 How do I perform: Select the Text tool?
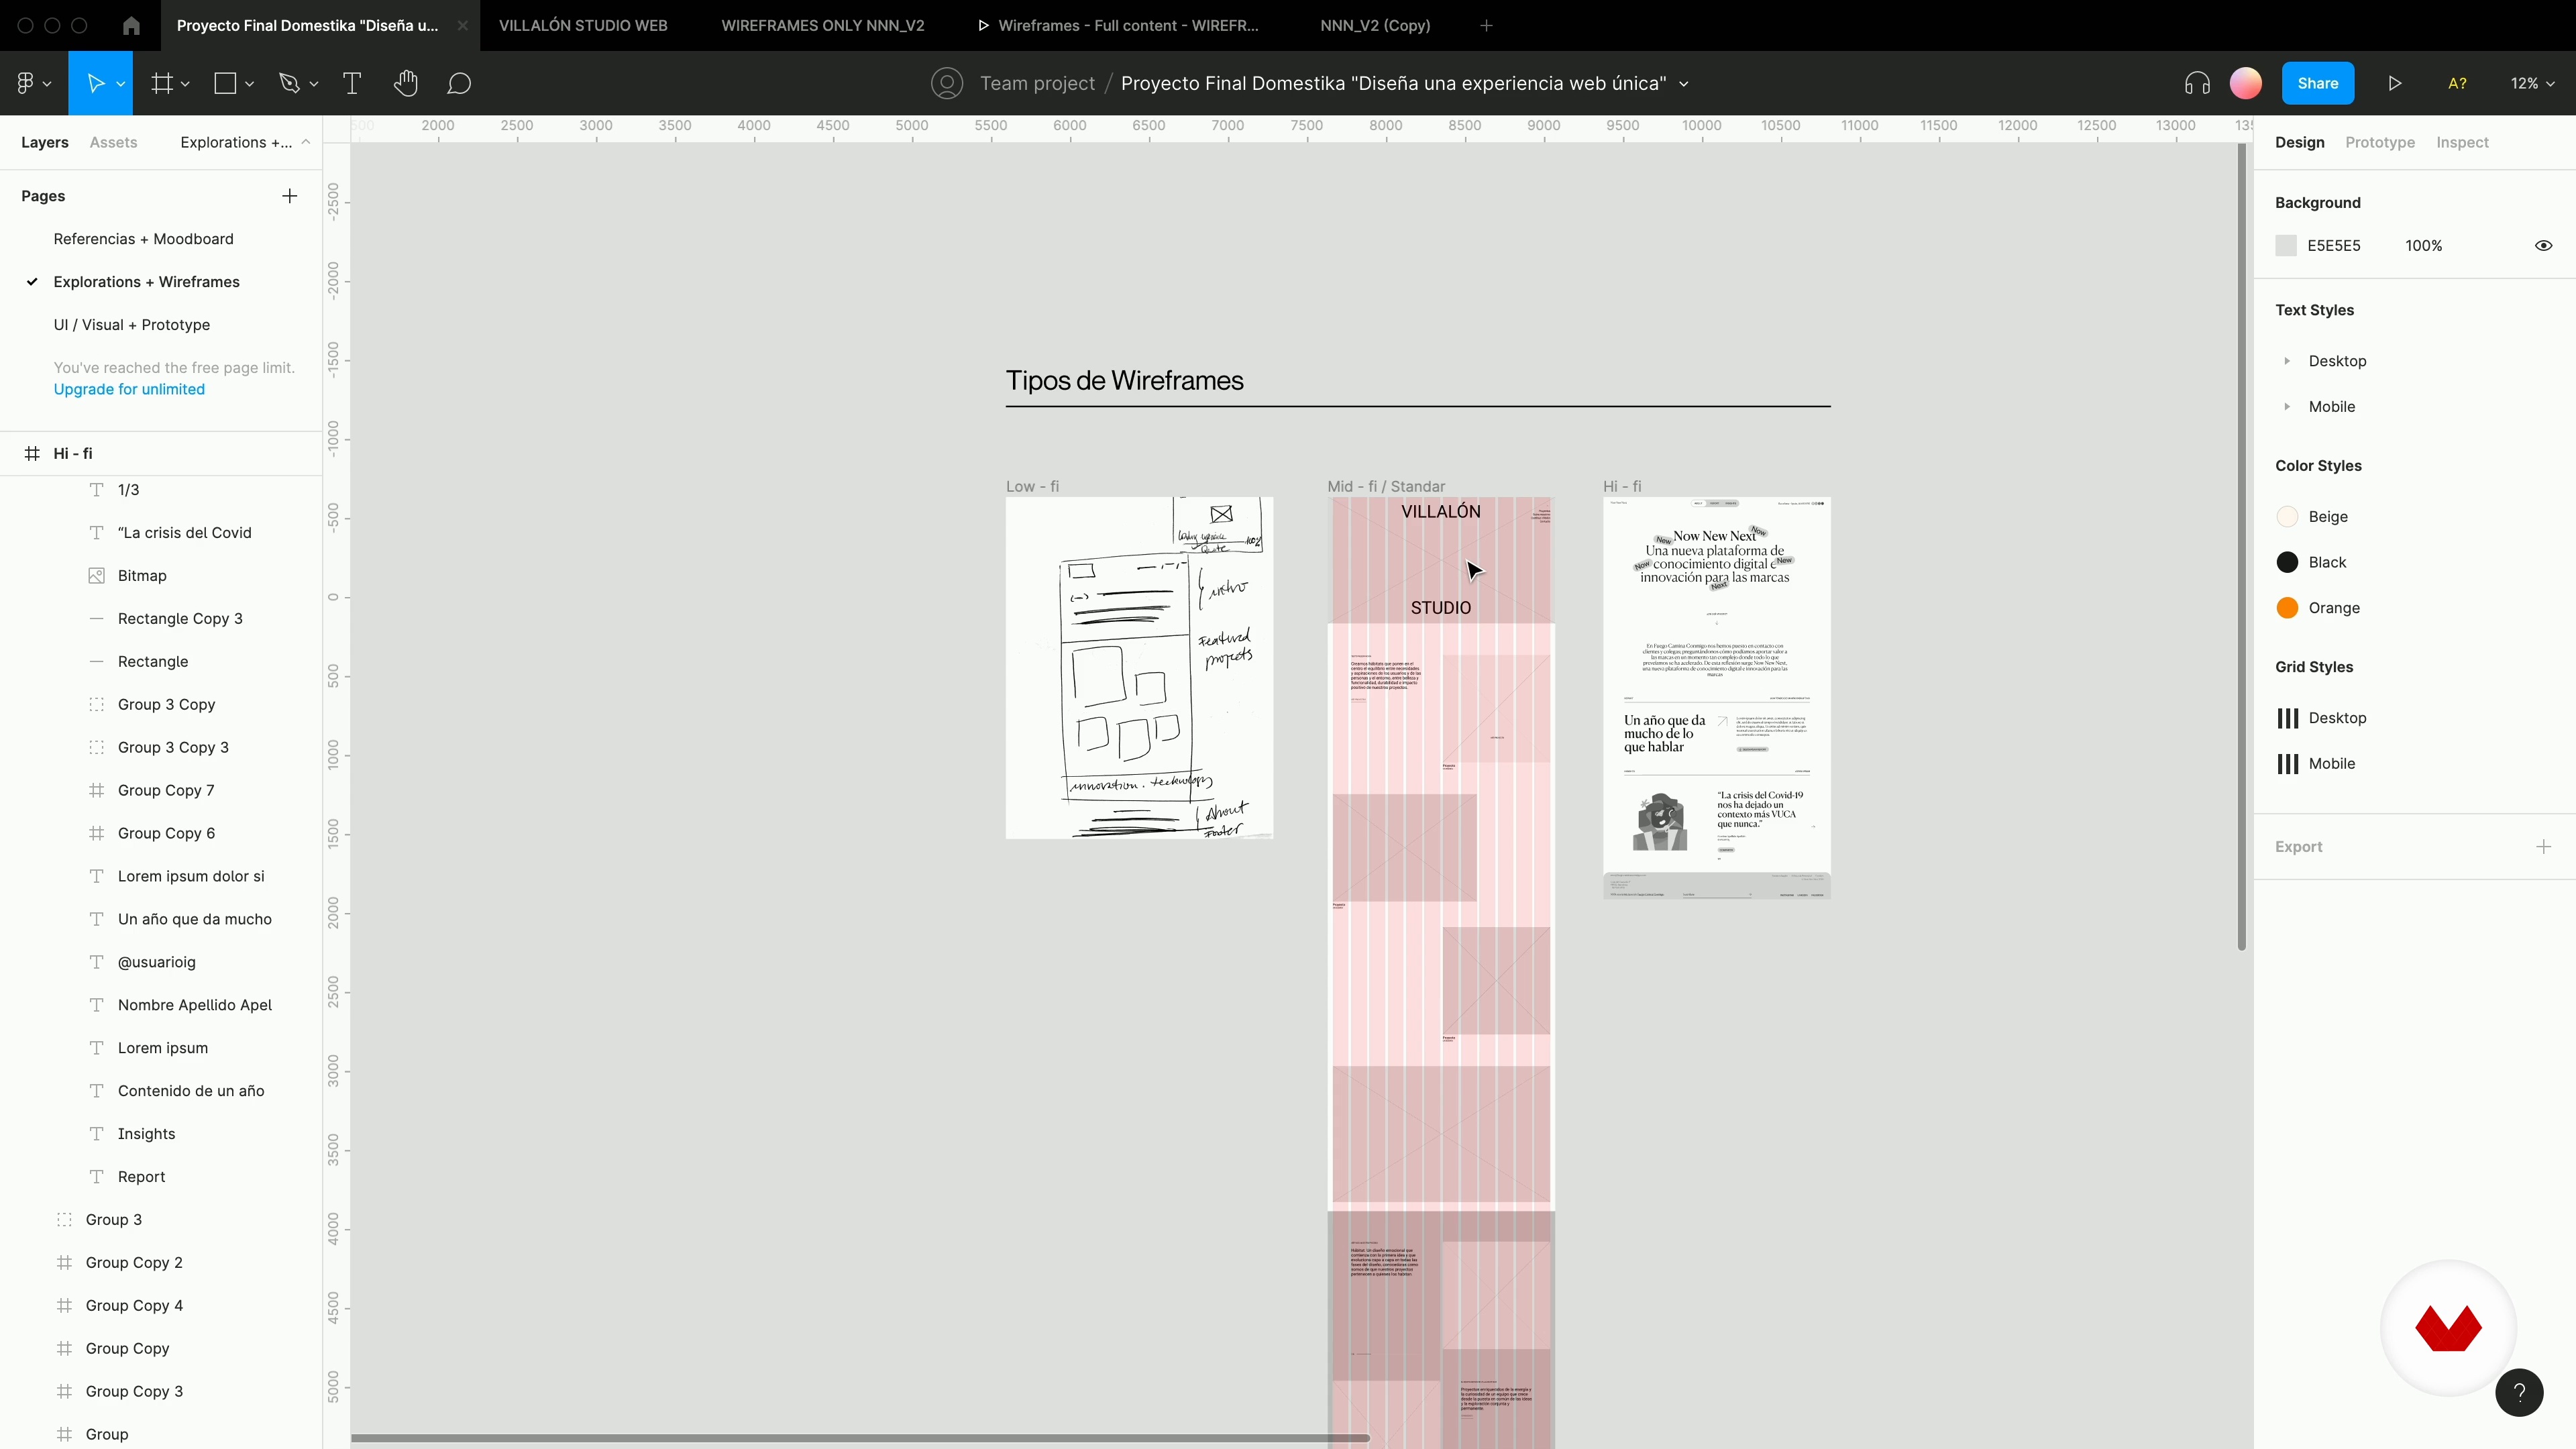[x=352, y=84]
